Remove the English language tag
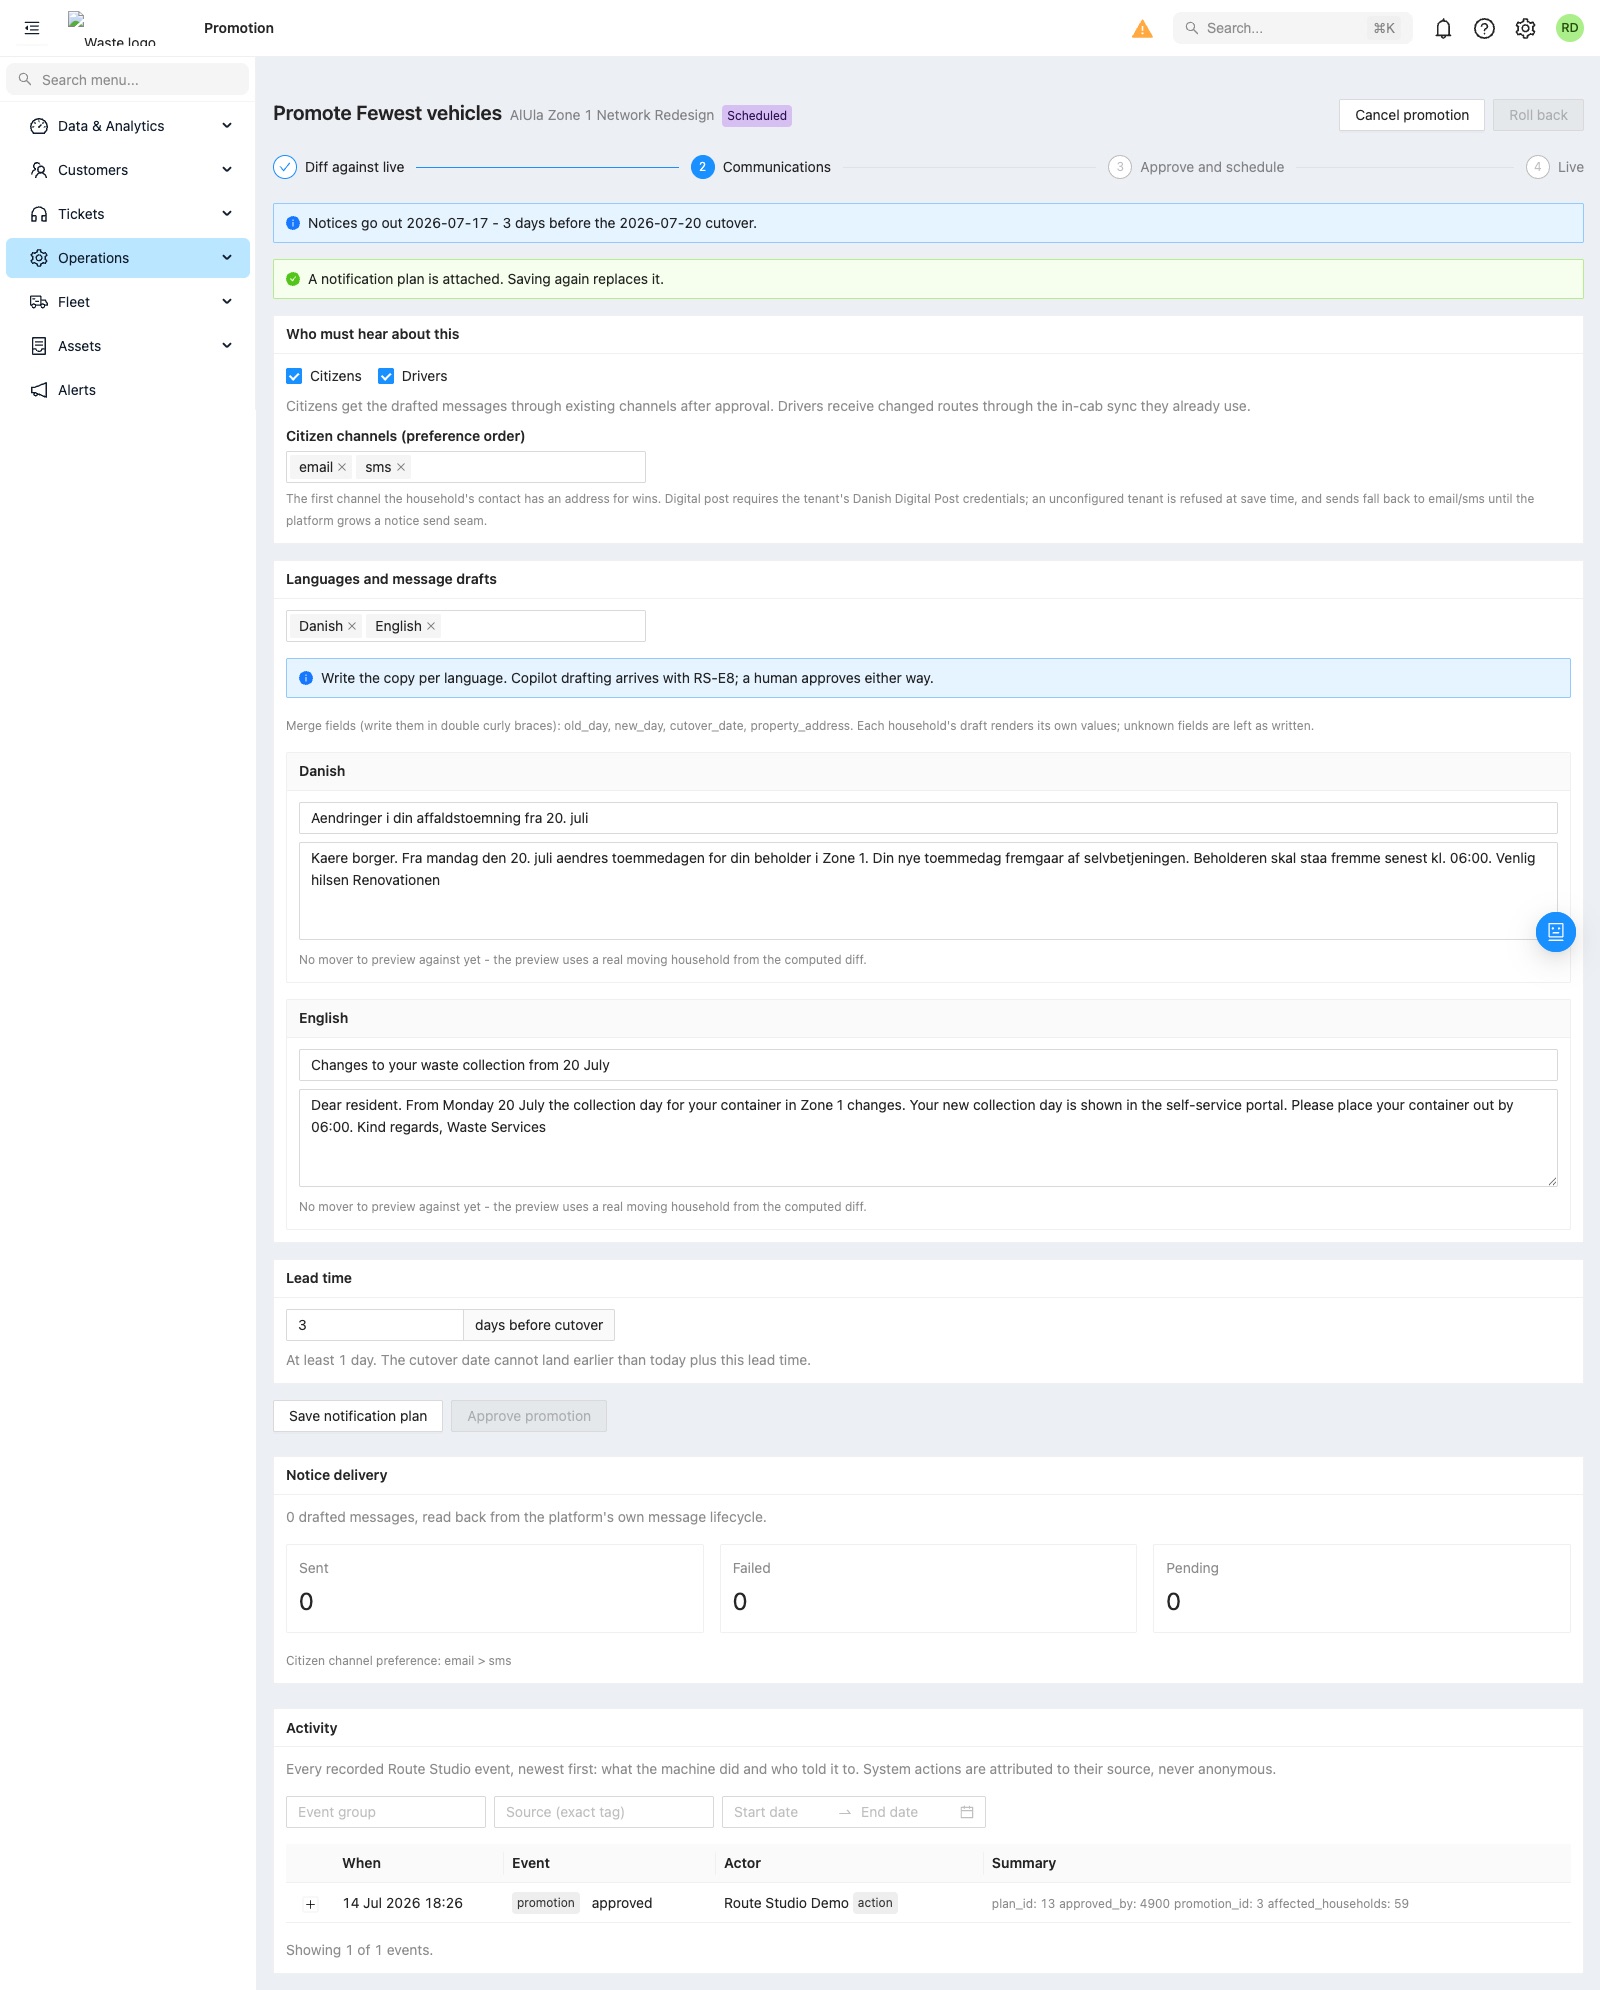The image size is (1600, 1990). (x=431, y=626)
